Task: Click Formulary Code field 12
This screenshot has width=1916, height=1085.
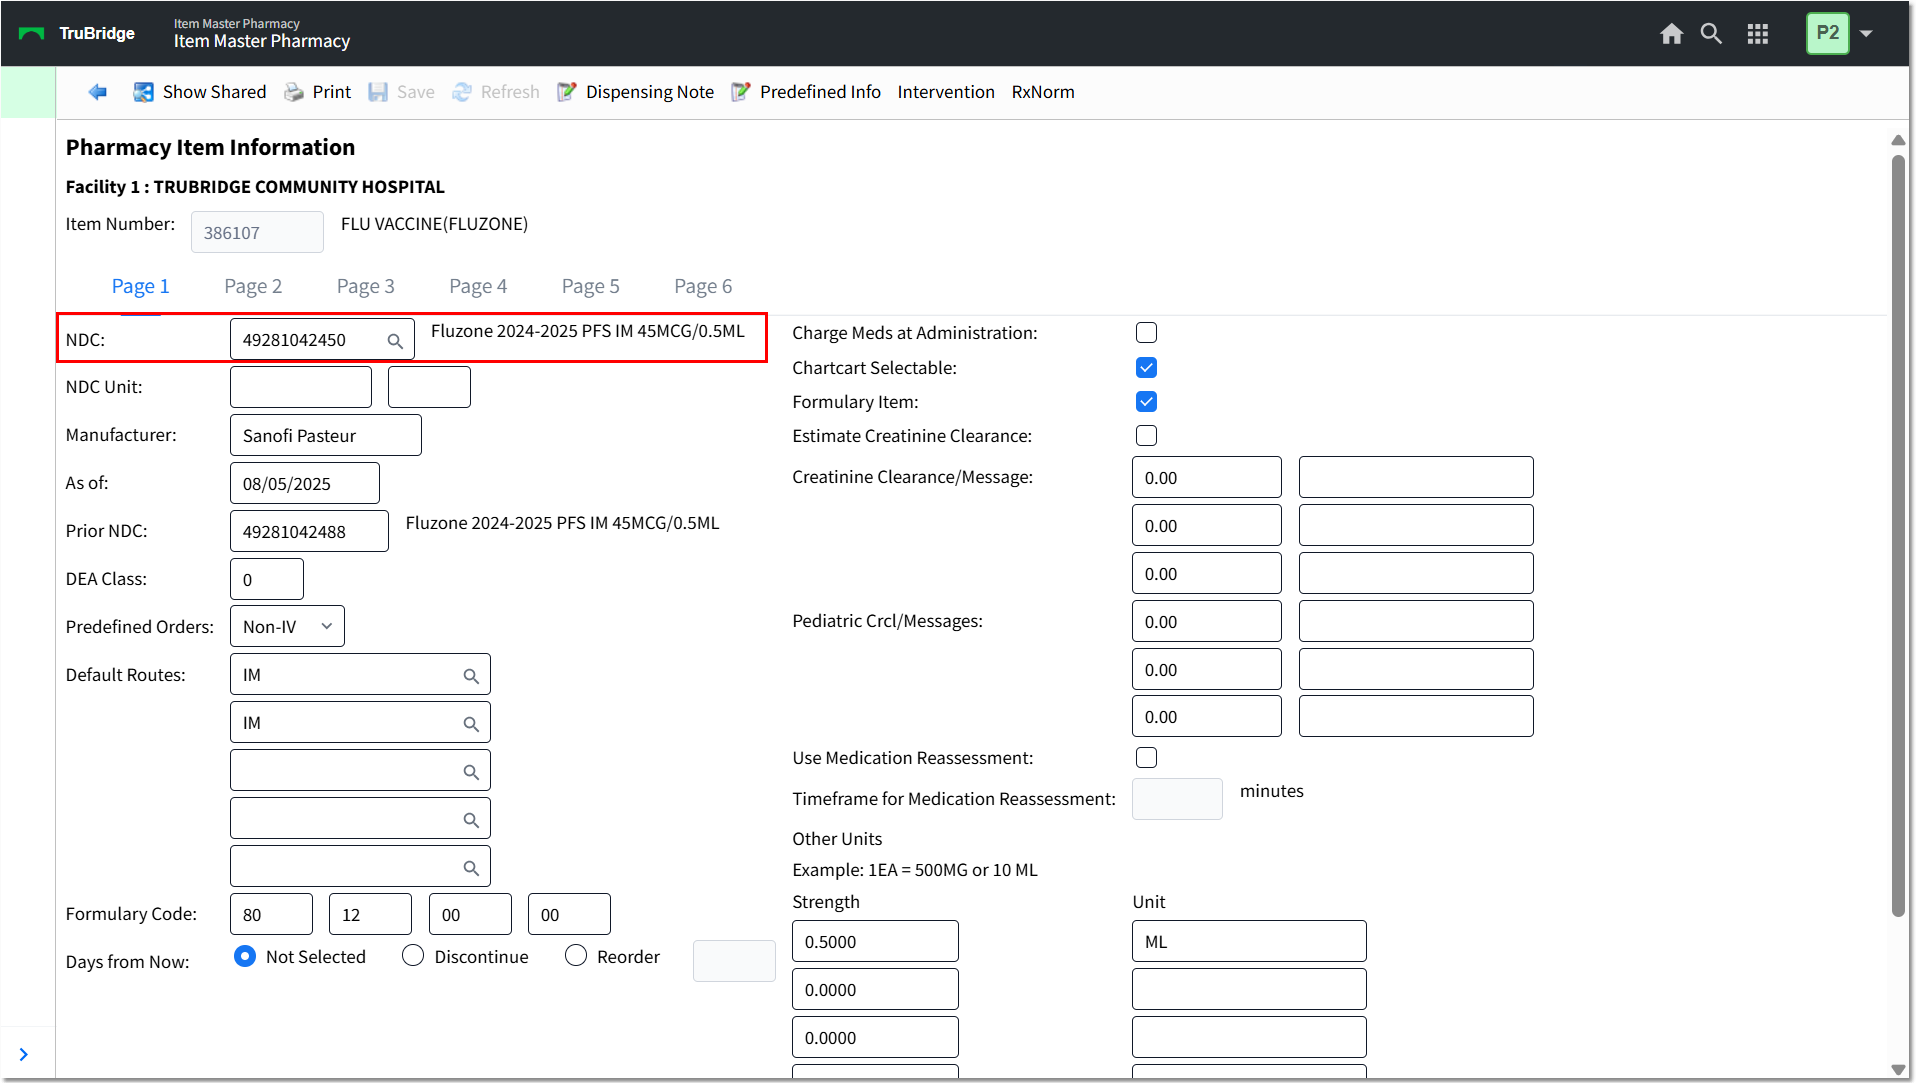Action: [x=370, y=914]
